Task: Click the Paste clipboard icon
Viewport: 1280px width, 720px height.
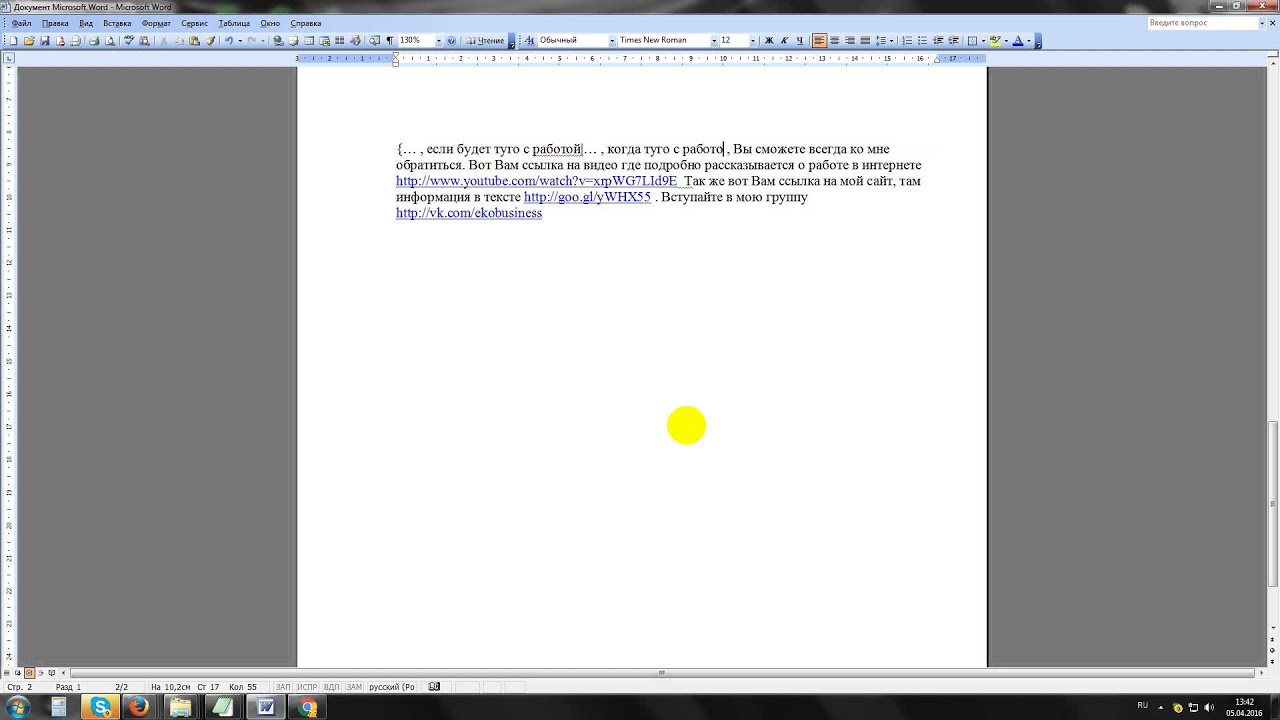Action: [194, 41]
